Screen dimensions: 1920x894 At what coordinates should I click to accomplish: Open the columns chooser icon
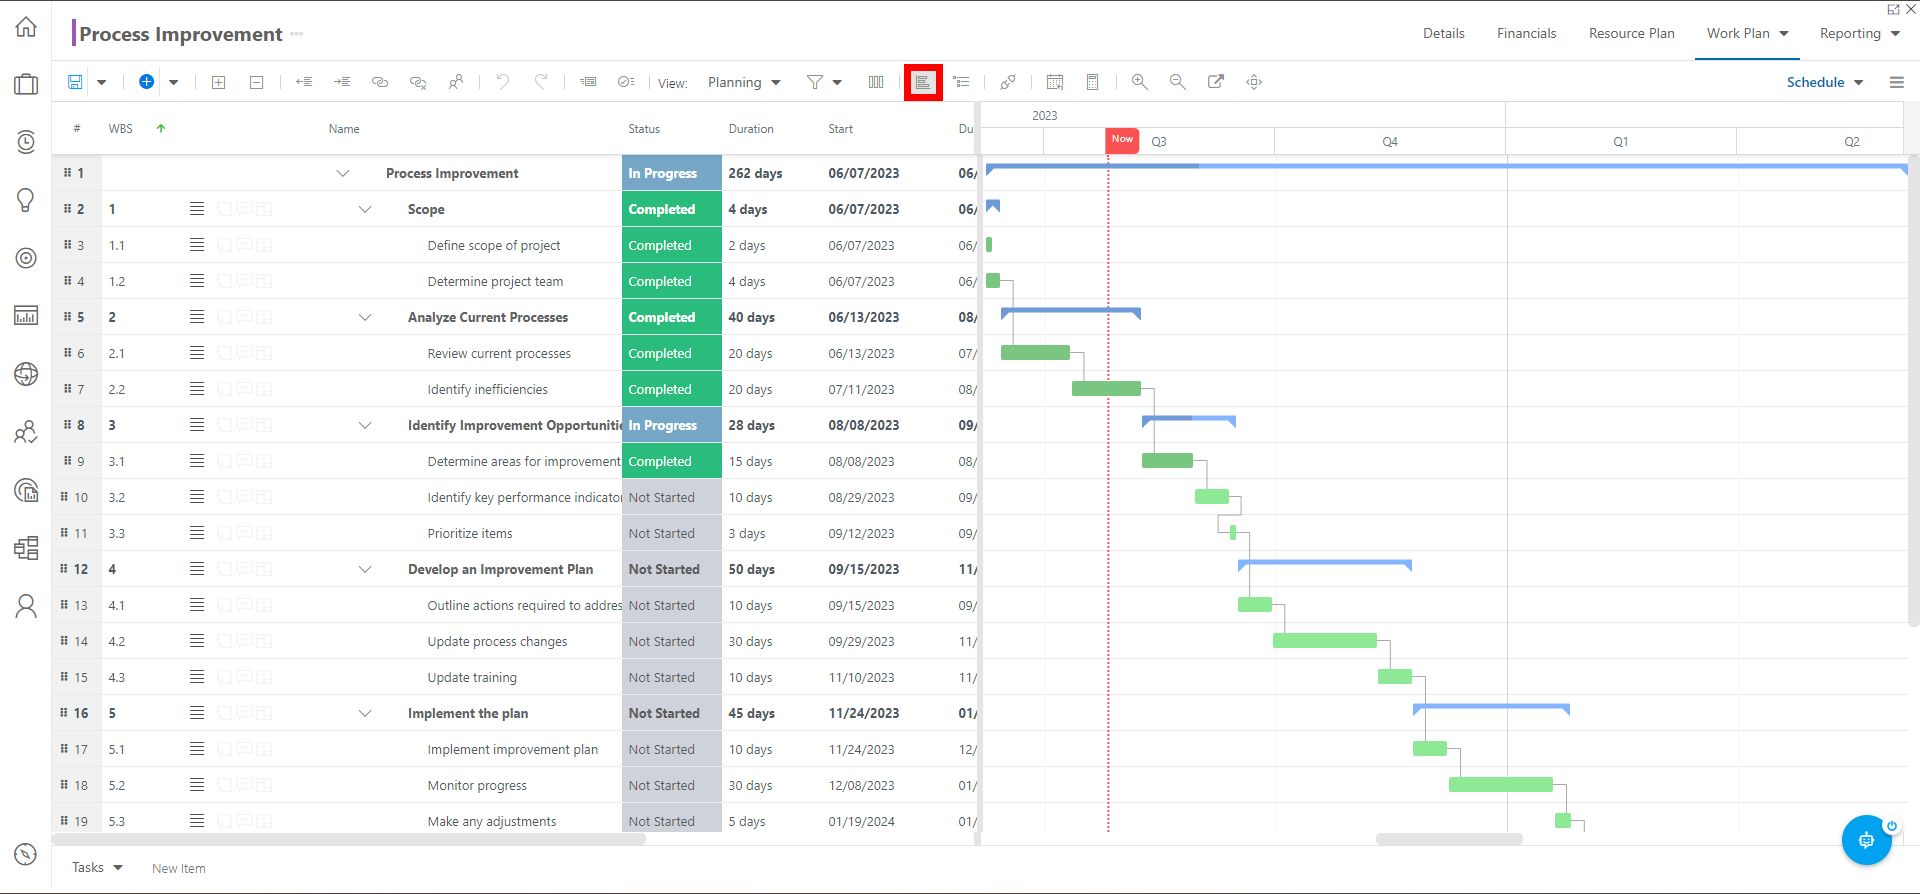(x=876, y=82)
